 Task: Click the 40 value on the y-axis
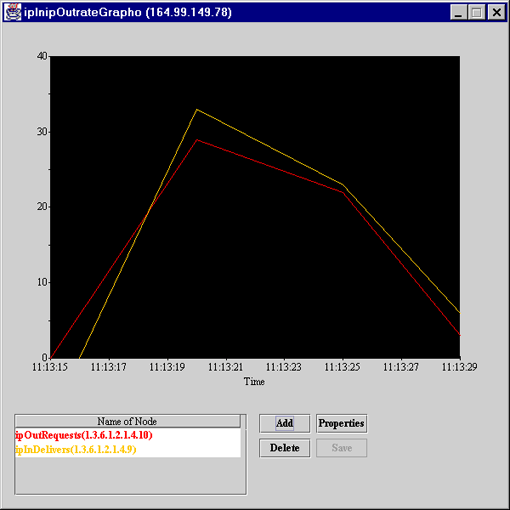click(x=42, y=56)
